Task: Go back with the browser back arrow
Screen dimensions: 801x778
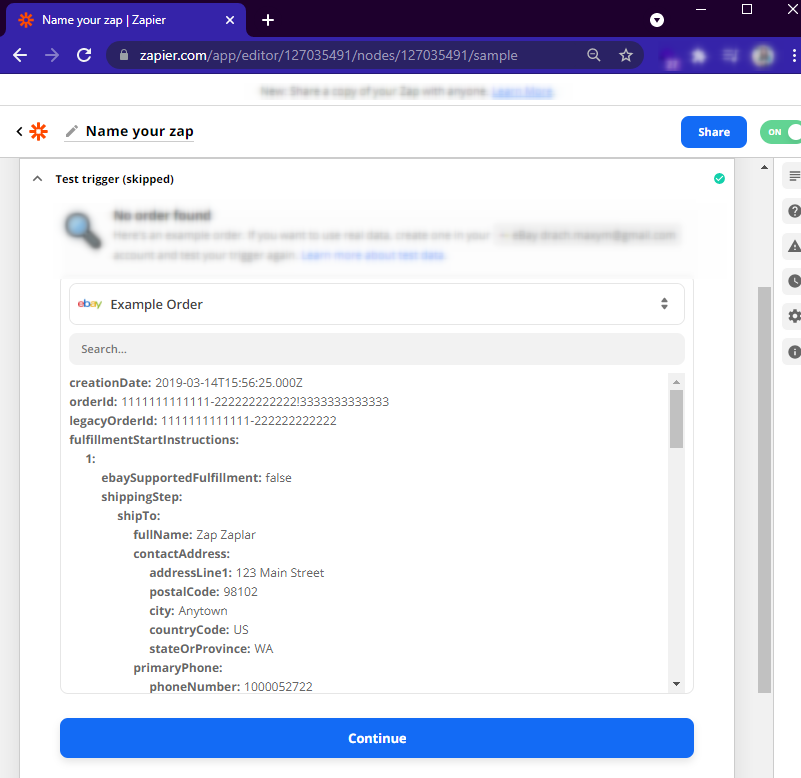Action: coord(20,55)
